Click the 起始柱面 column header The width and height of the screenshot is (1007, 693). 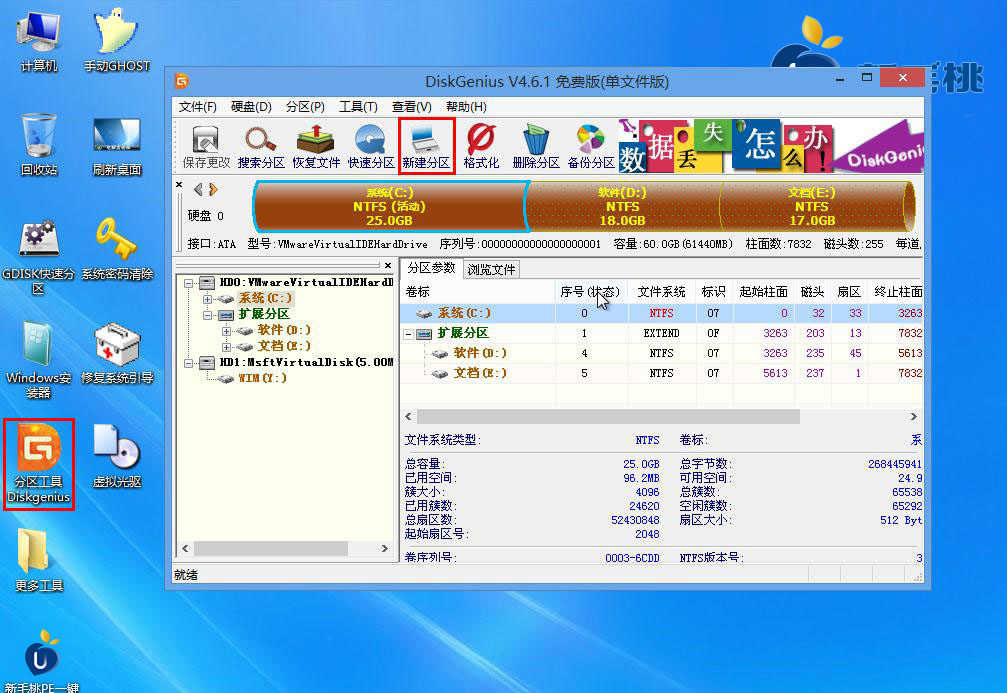coord(763,292)
